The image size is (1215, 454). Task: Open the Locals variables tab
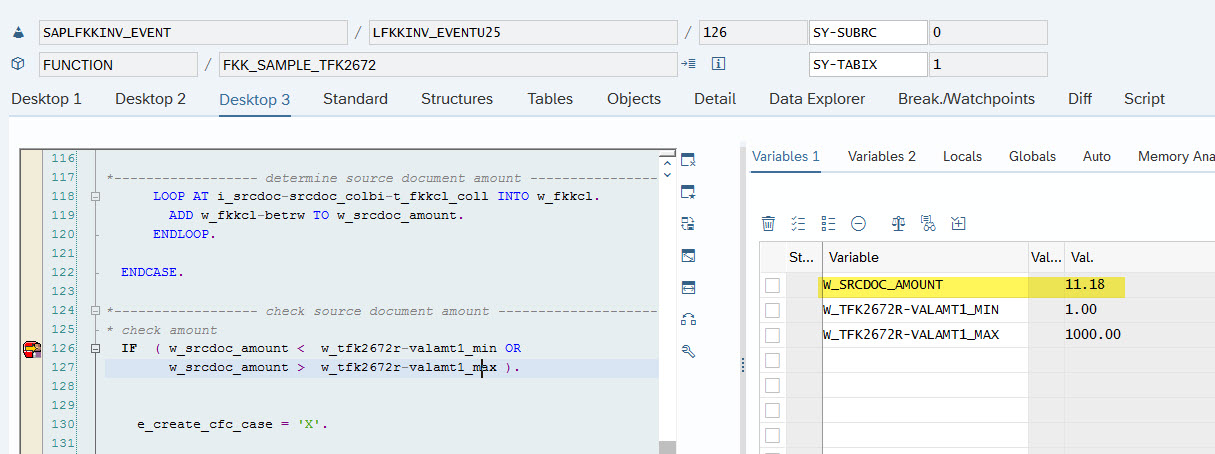click(962, 156)
